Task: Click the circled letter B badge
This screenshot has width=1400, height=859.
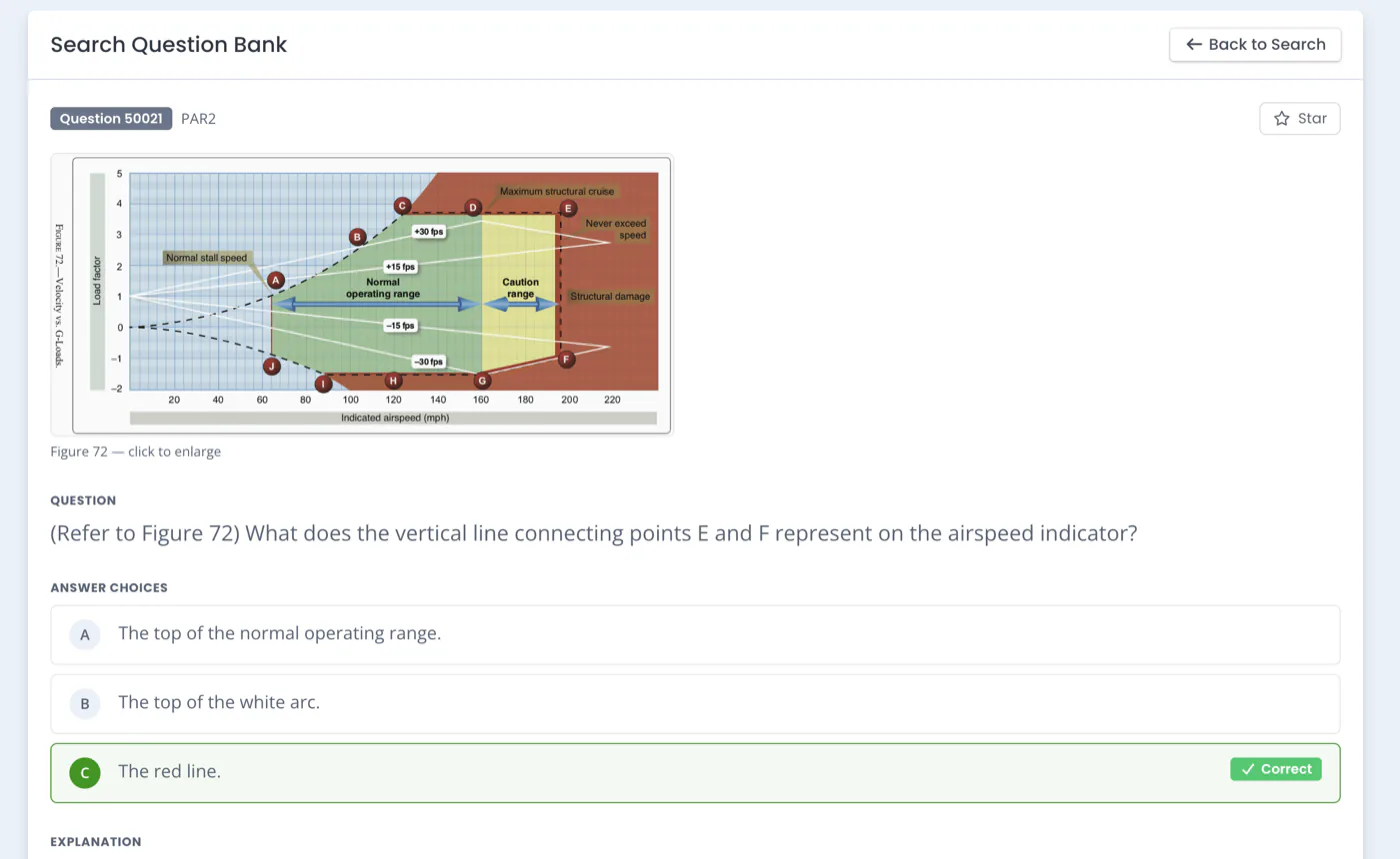Action: pyautogui.click(x=85, y=703)
